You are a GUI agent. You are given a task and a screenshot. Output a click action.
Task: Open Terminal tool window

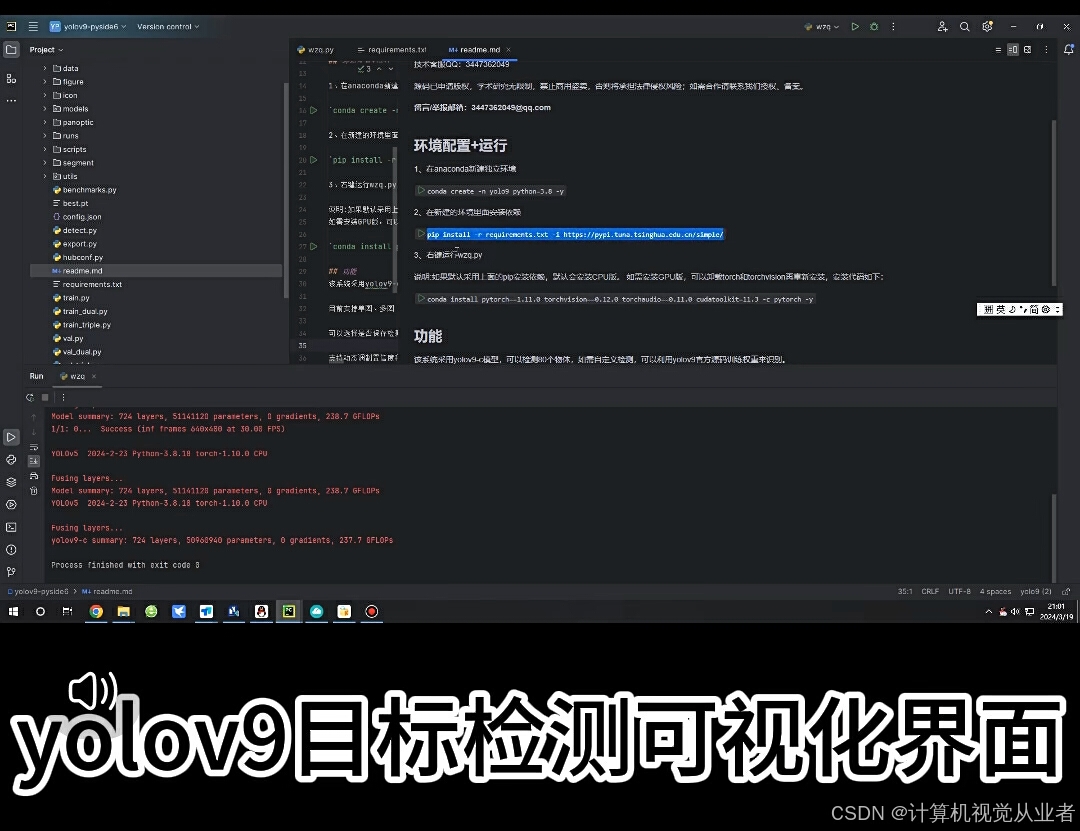click(11, 527)
